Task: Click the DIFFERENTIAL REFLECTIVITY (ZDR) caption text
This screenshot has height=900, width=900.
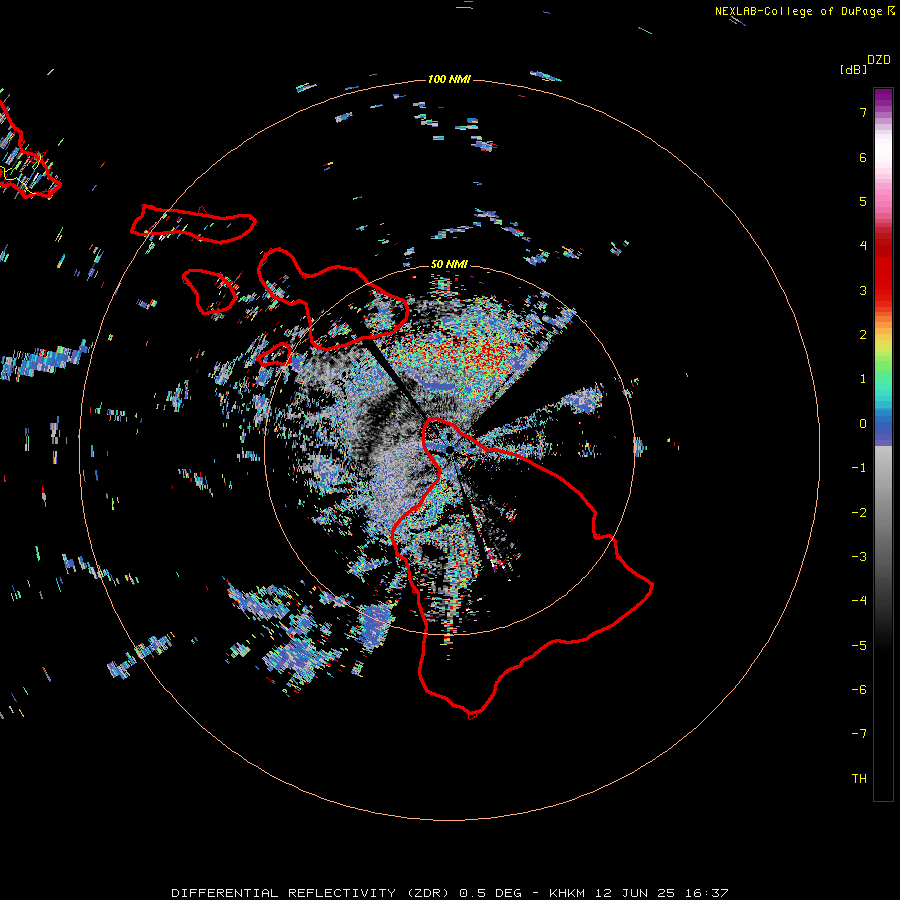Action: 312,893
